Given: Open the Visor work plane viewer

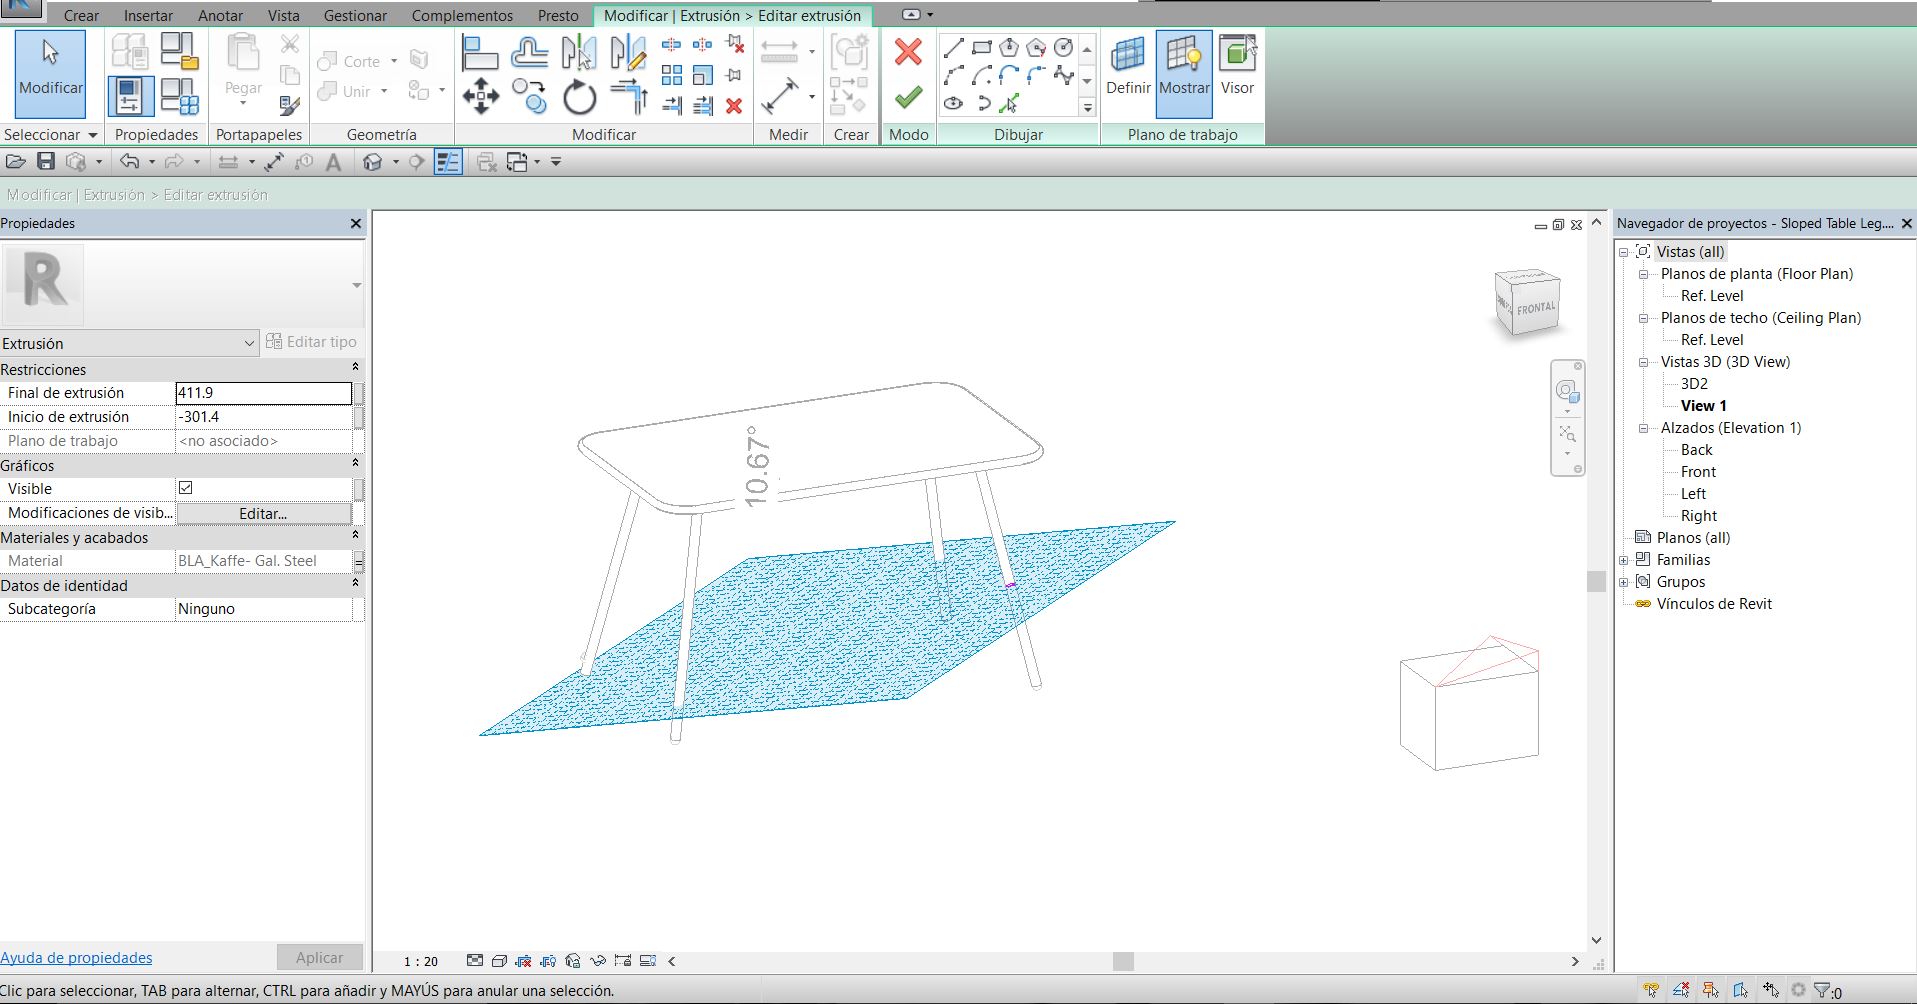Looking at the screenshot, I should [1237, 70].
